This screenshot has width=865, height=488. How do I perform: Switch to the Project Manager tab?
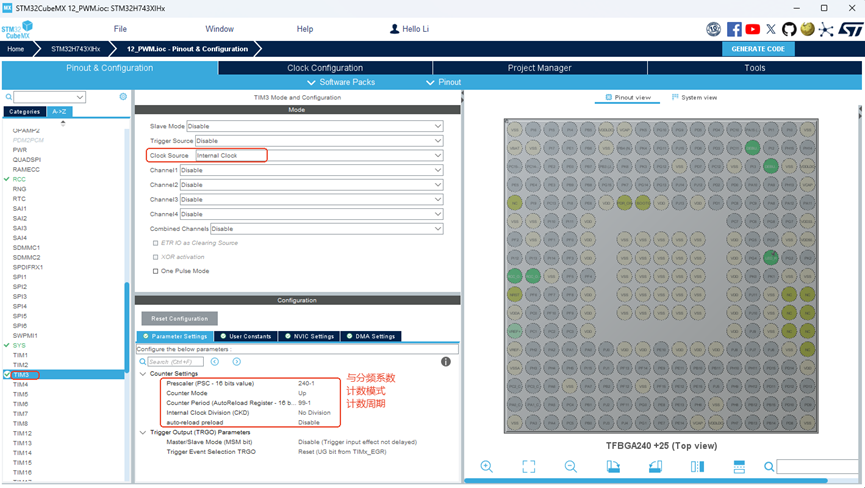coord(540,68)
